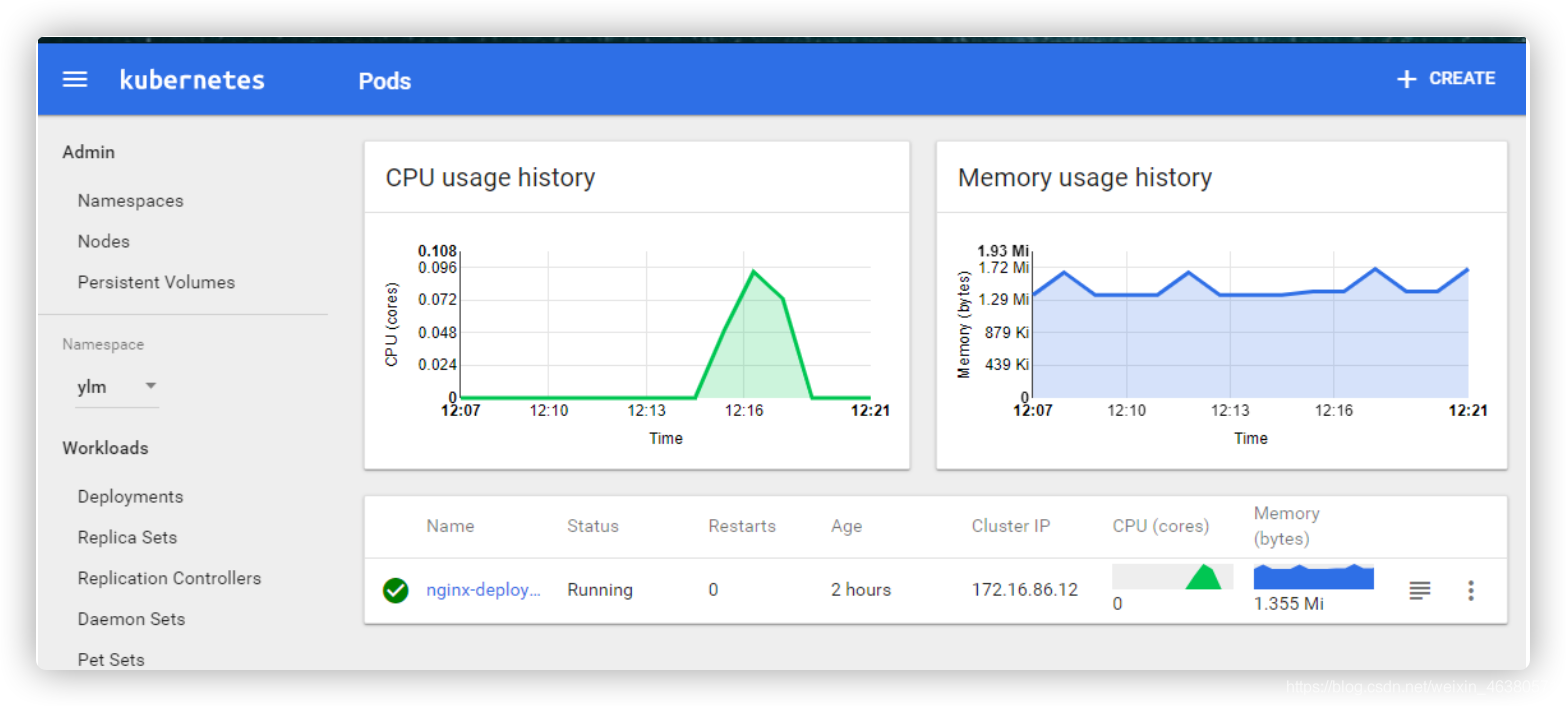Open the hamburger navigation menu

click(75, 80)
